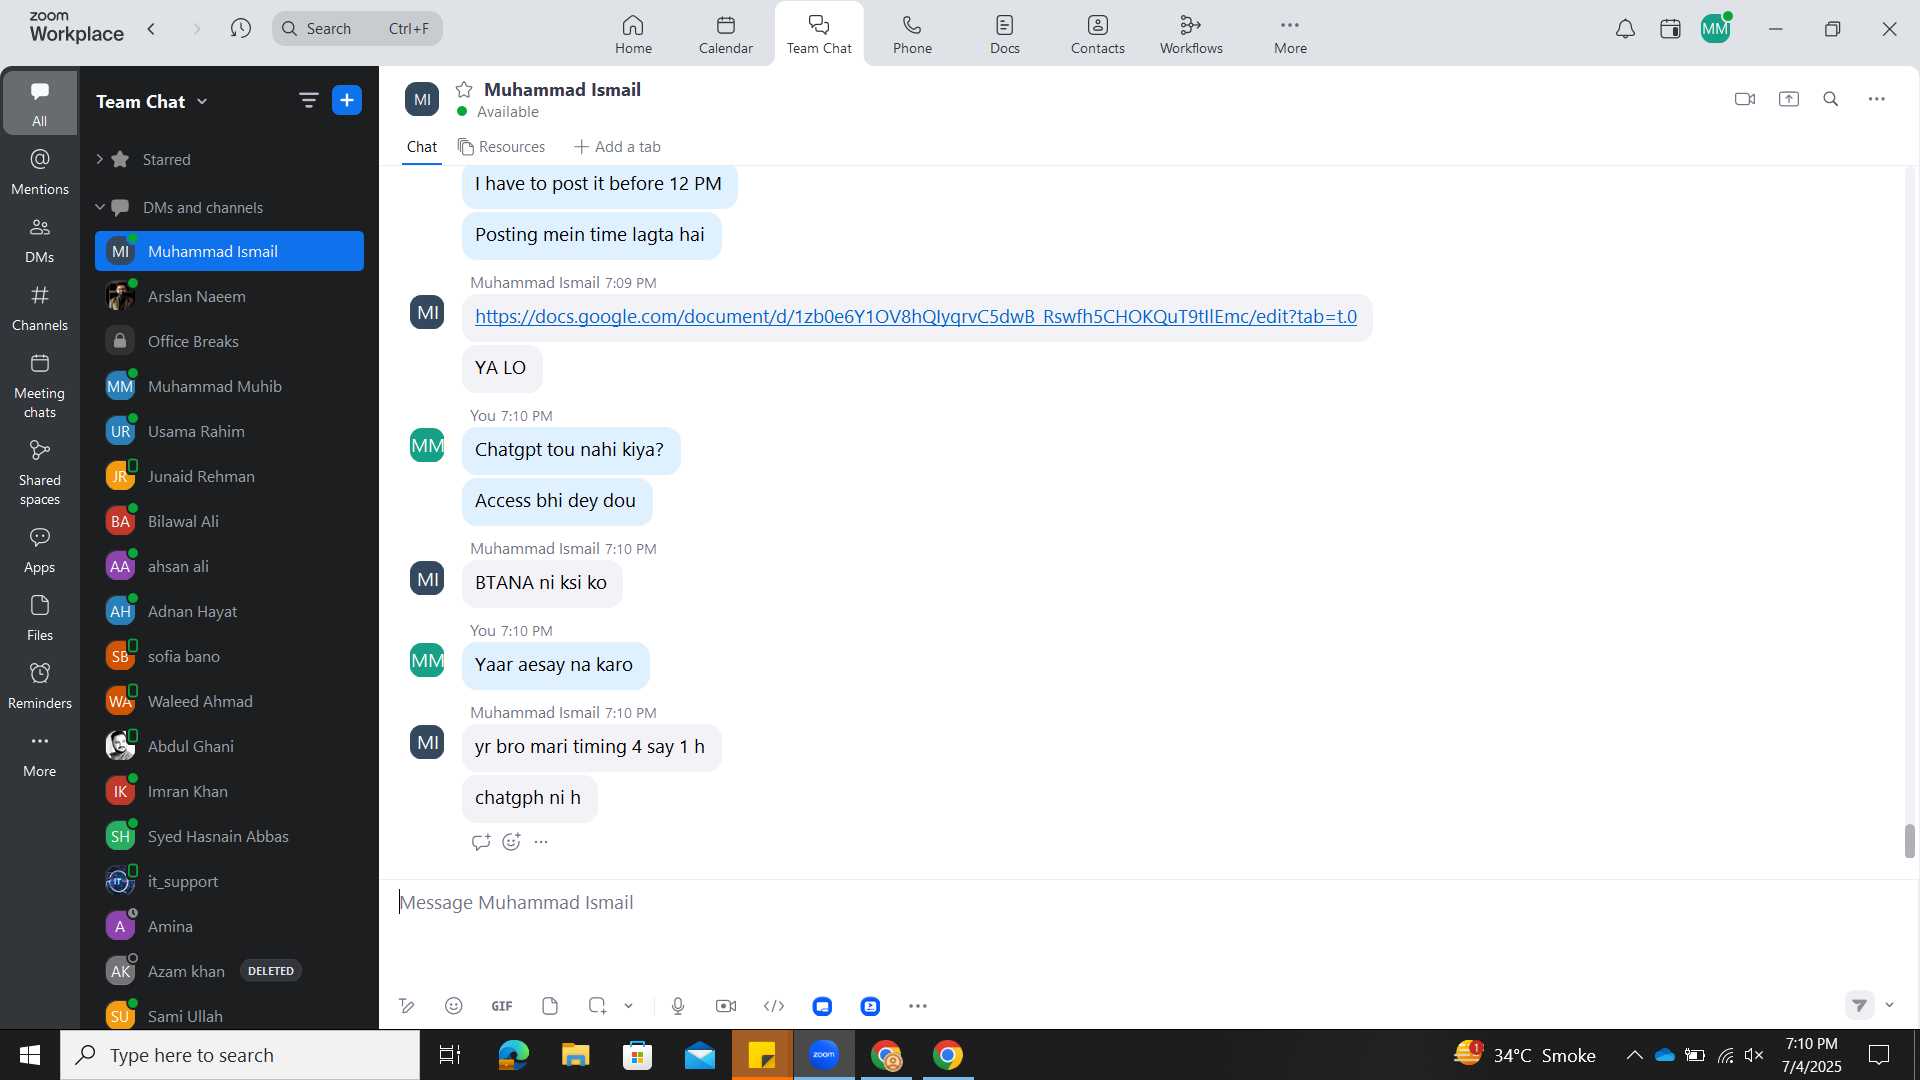Open chat with Usama Rahim
This screenshot has width=1920, height=1080.
229,431
